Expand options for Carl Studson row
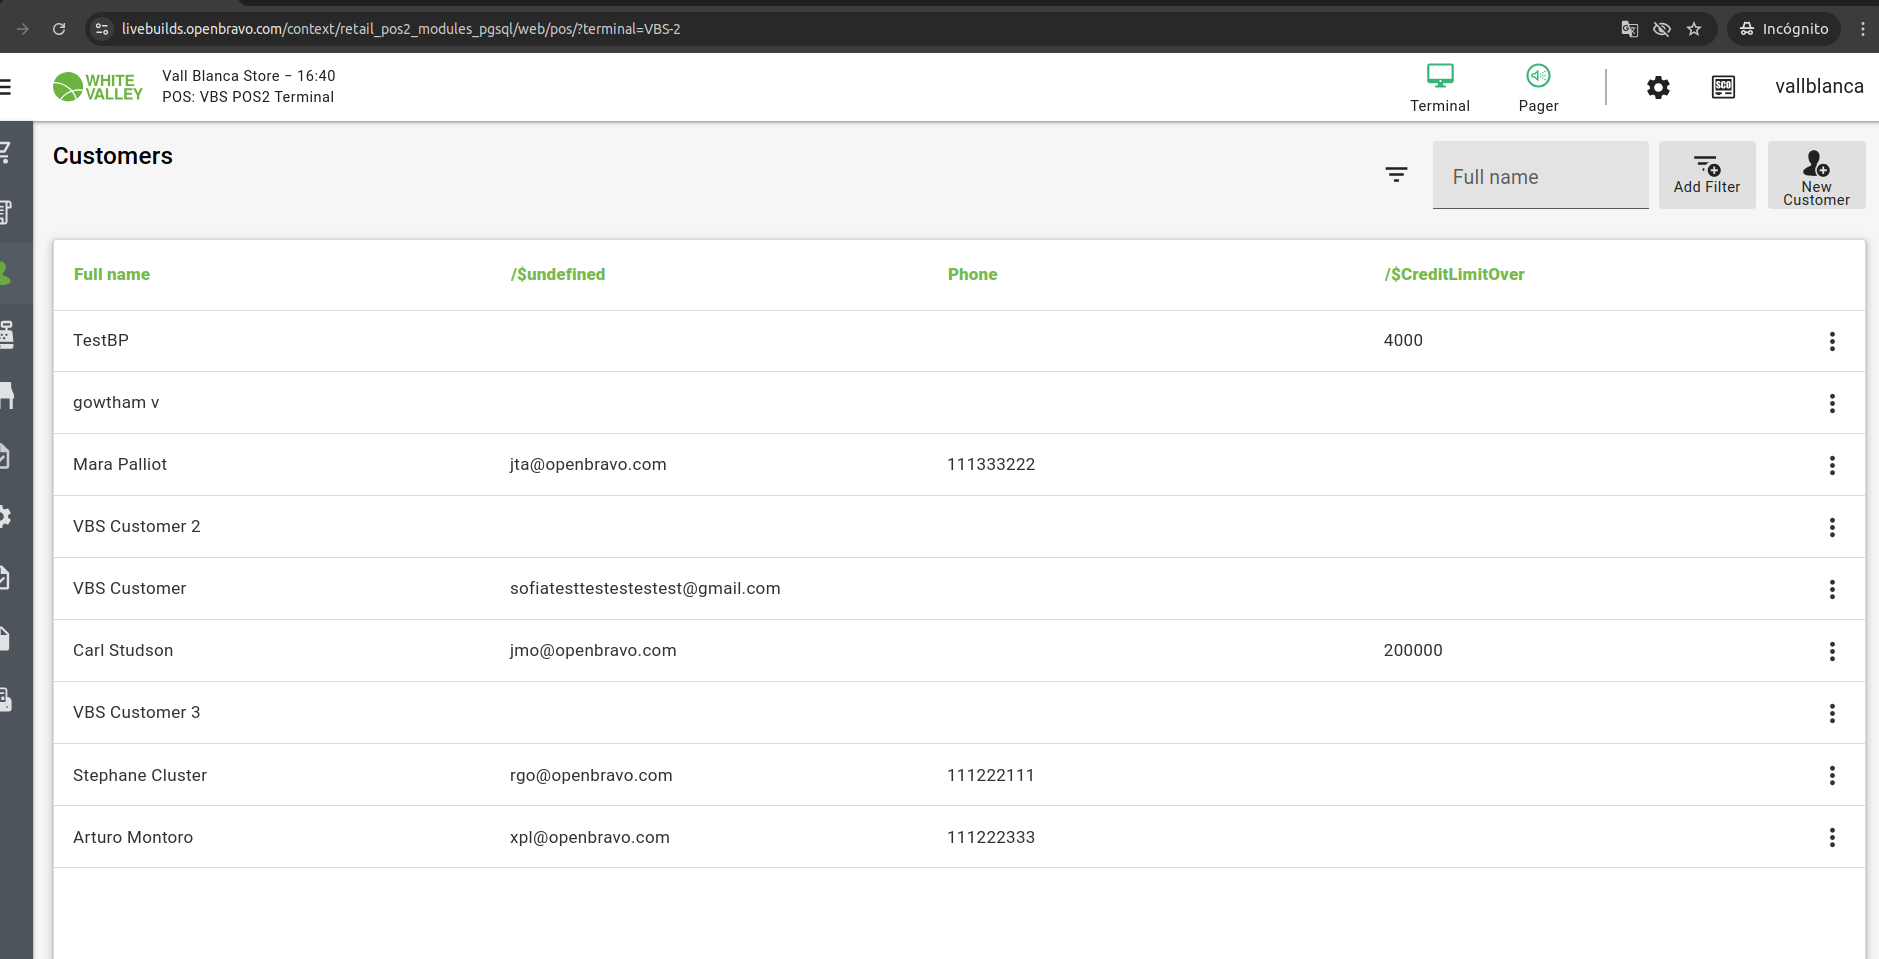This screenshot has height=959, width=1879. point(1831,652)
